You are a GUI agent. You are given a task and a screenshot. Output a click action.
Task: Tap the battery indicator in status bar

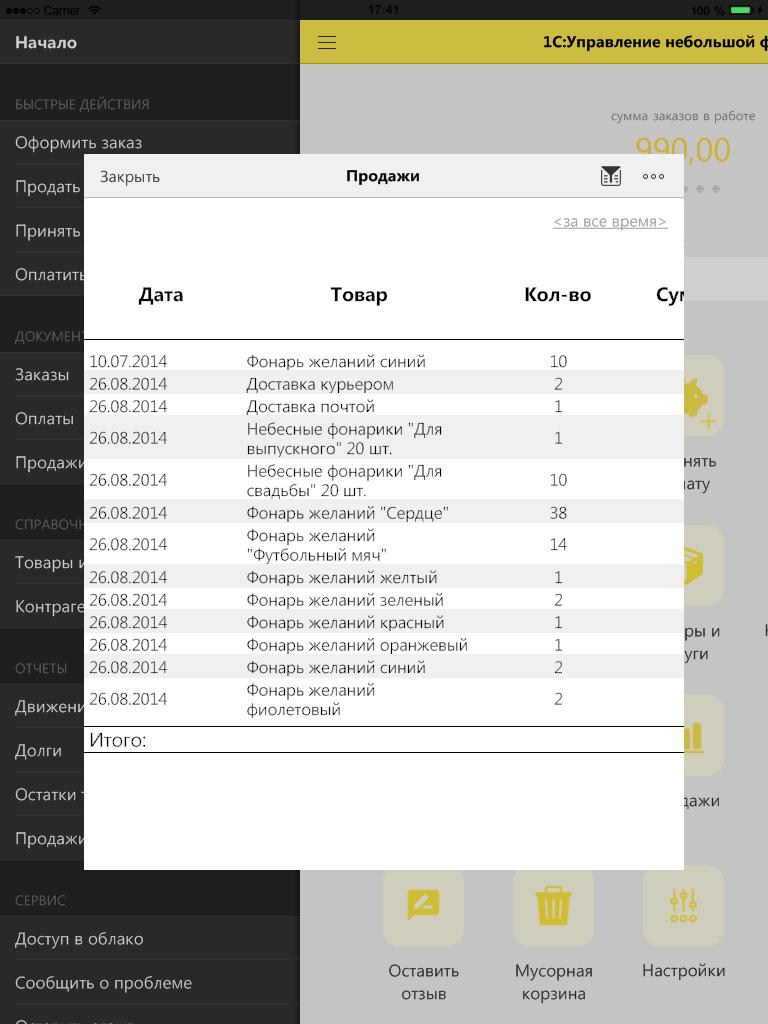click(741, 10)
